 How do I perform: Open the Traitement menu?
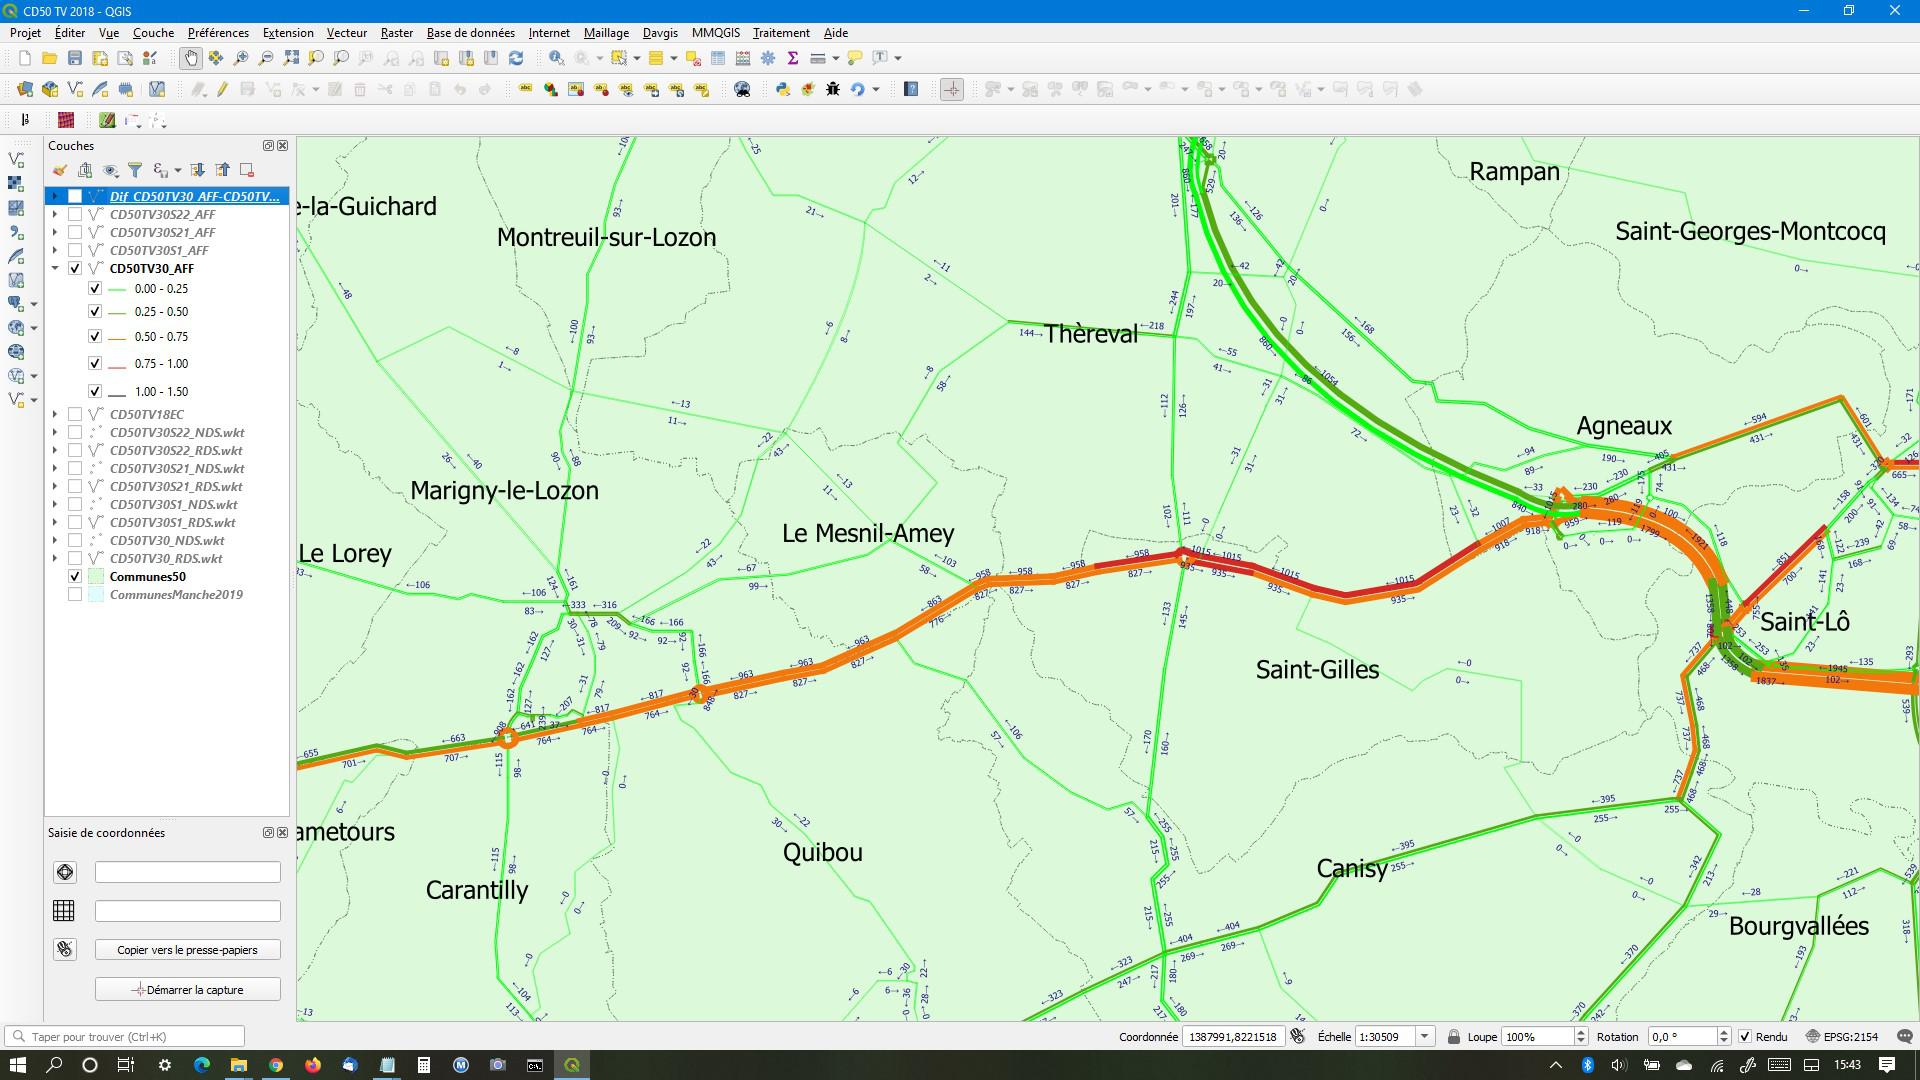pyautogui.click(x=780, y=33)
